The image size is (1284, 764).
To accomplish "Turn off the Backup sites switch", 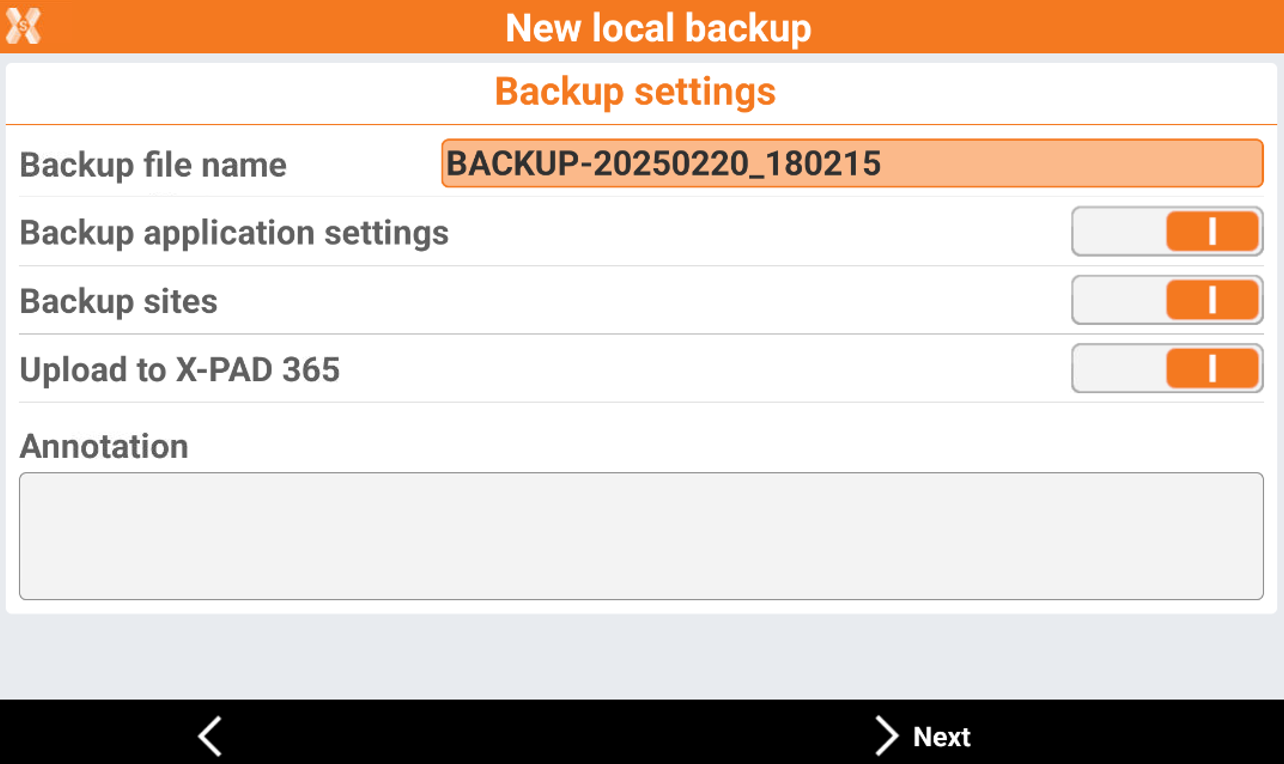I will point(1167,300).
